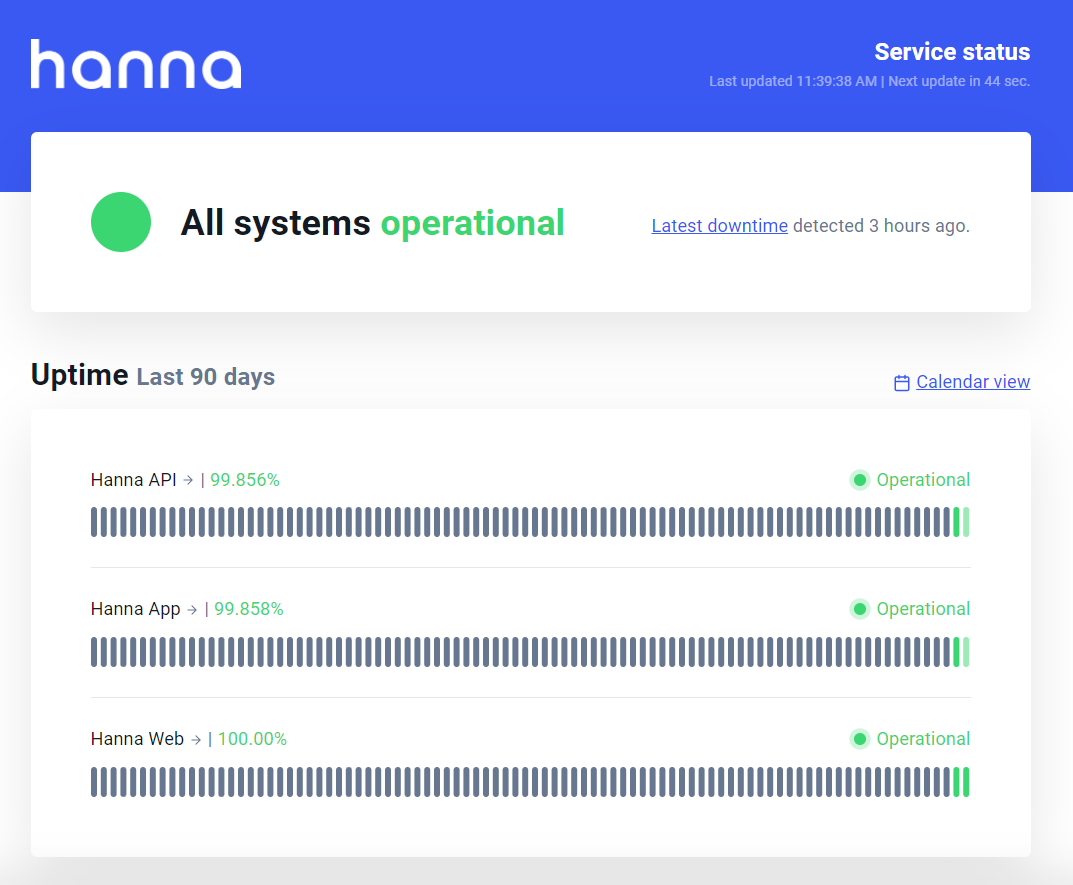Click the 99.858% uptime value
Viewport: 1073px width, 885px height.
point(249,609)
